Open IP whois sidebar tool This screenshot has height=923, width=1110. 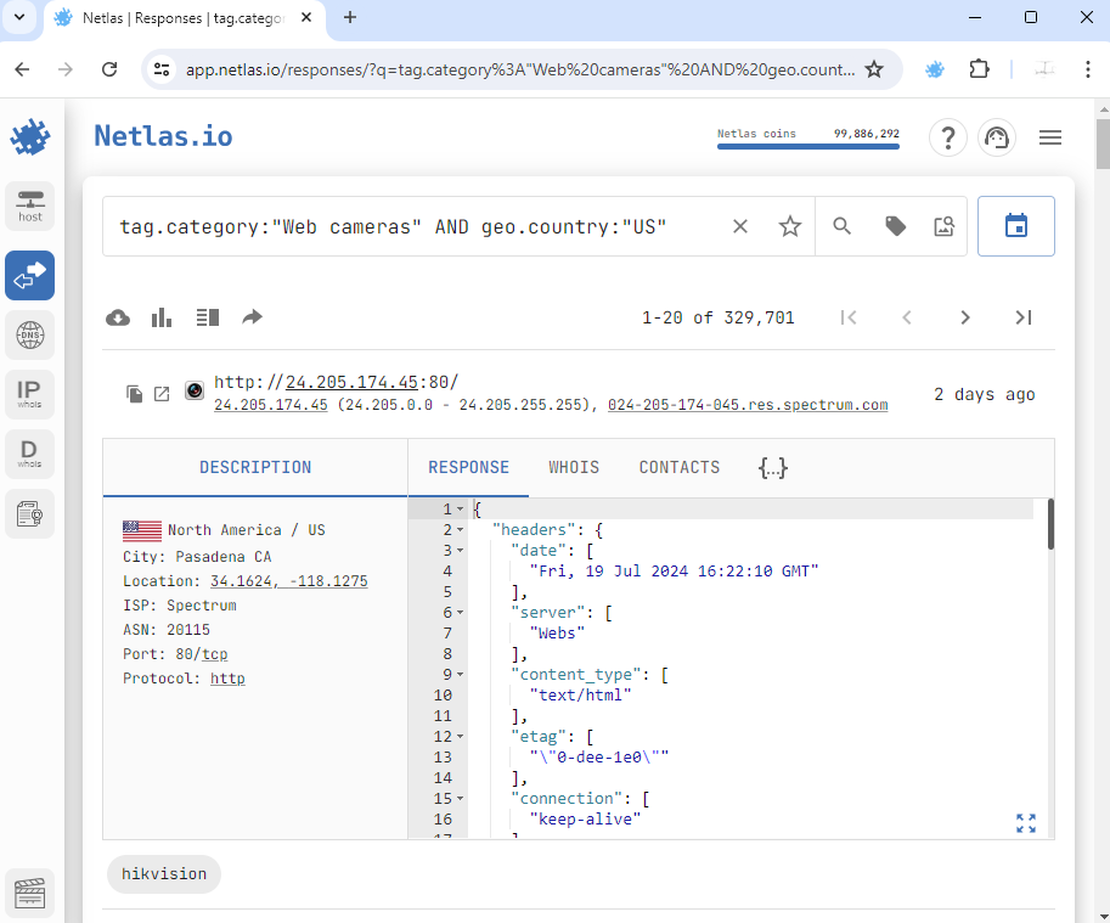coord(30,395)
